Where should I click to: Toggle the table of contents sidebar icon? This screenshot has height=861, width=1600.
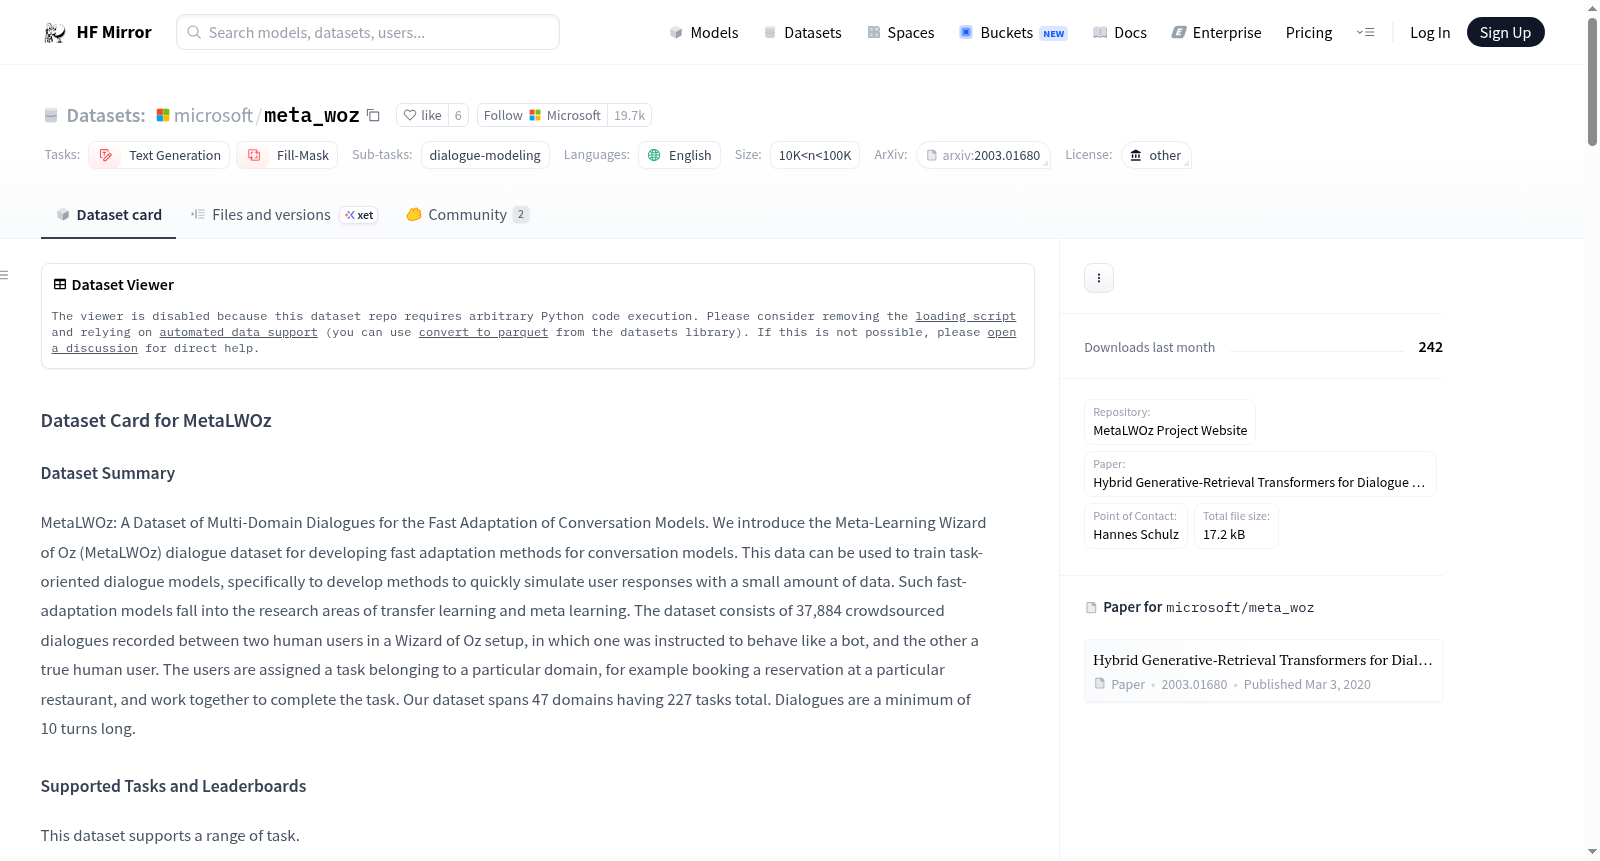pos(5,275)
